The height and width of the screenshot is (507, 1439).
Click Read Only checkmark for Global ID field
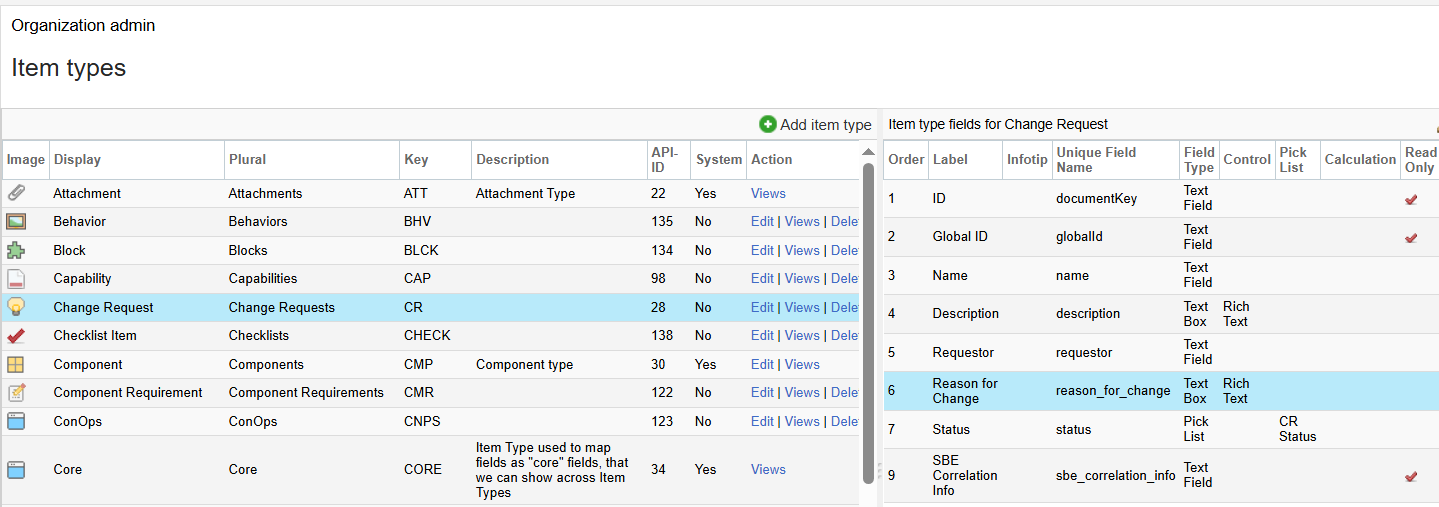click(1411, 237)
